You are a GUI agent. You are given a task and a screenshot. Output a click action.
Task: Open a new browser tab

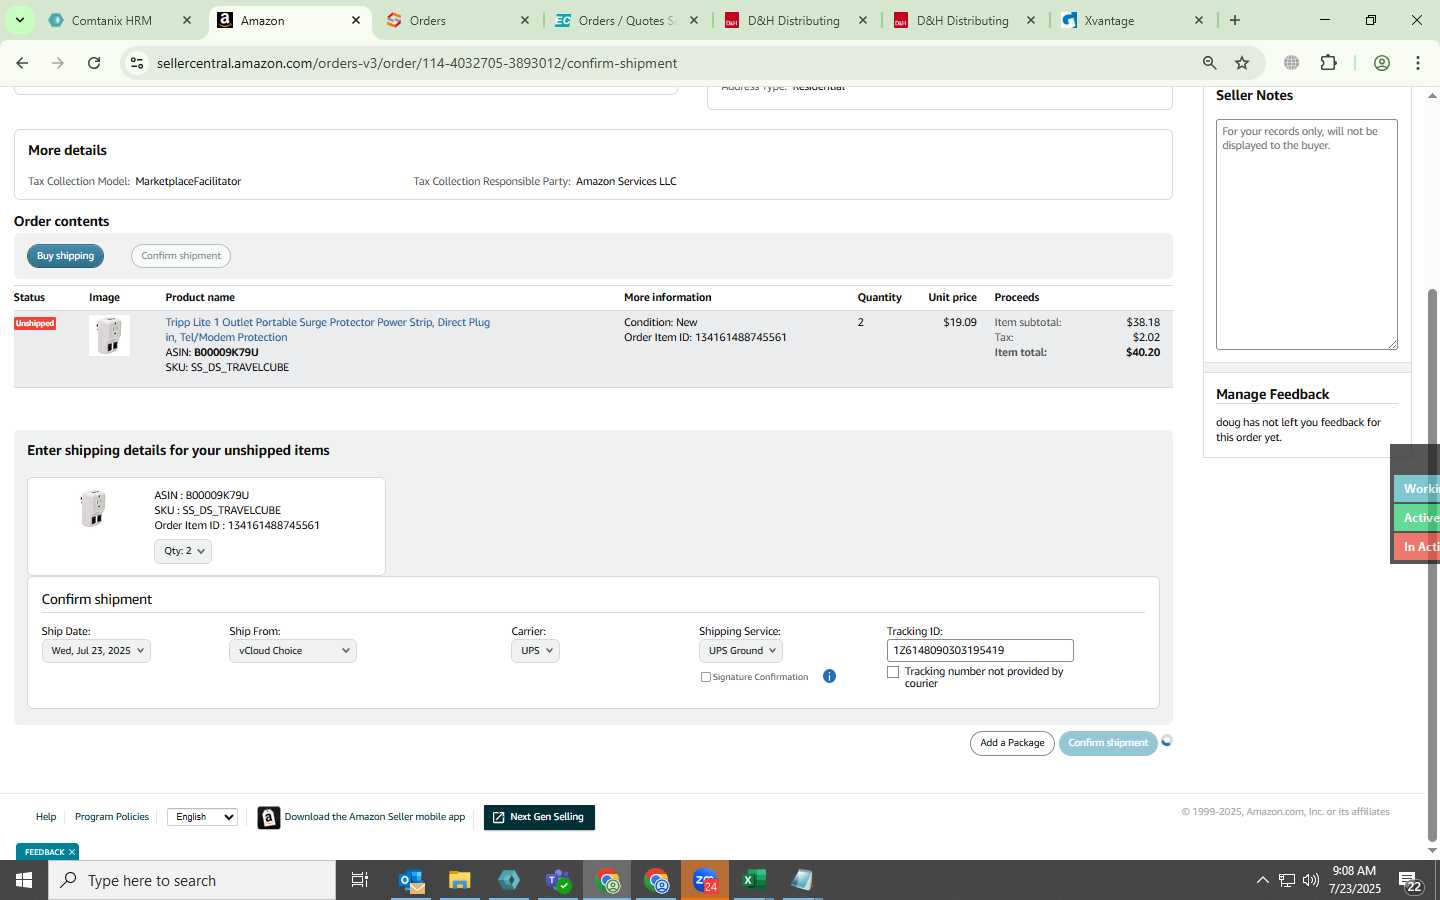[x=1235, y=20]
